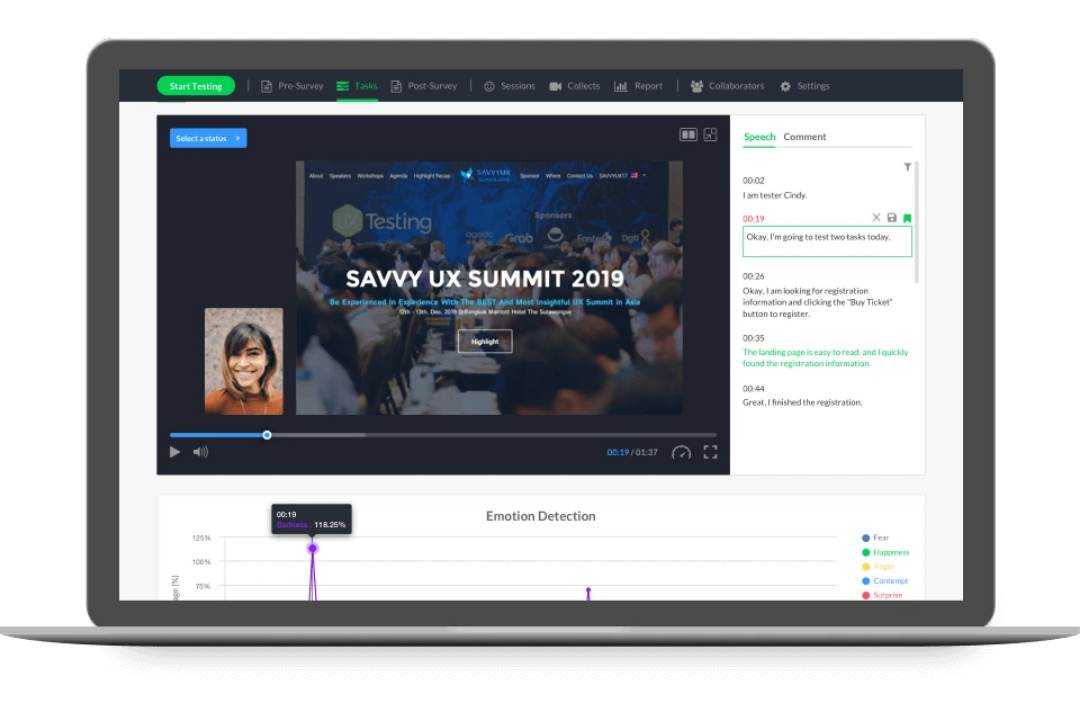Click the sadness peak point at 00:19
This screenshot has width=1080, height=720.
(313, 548)
